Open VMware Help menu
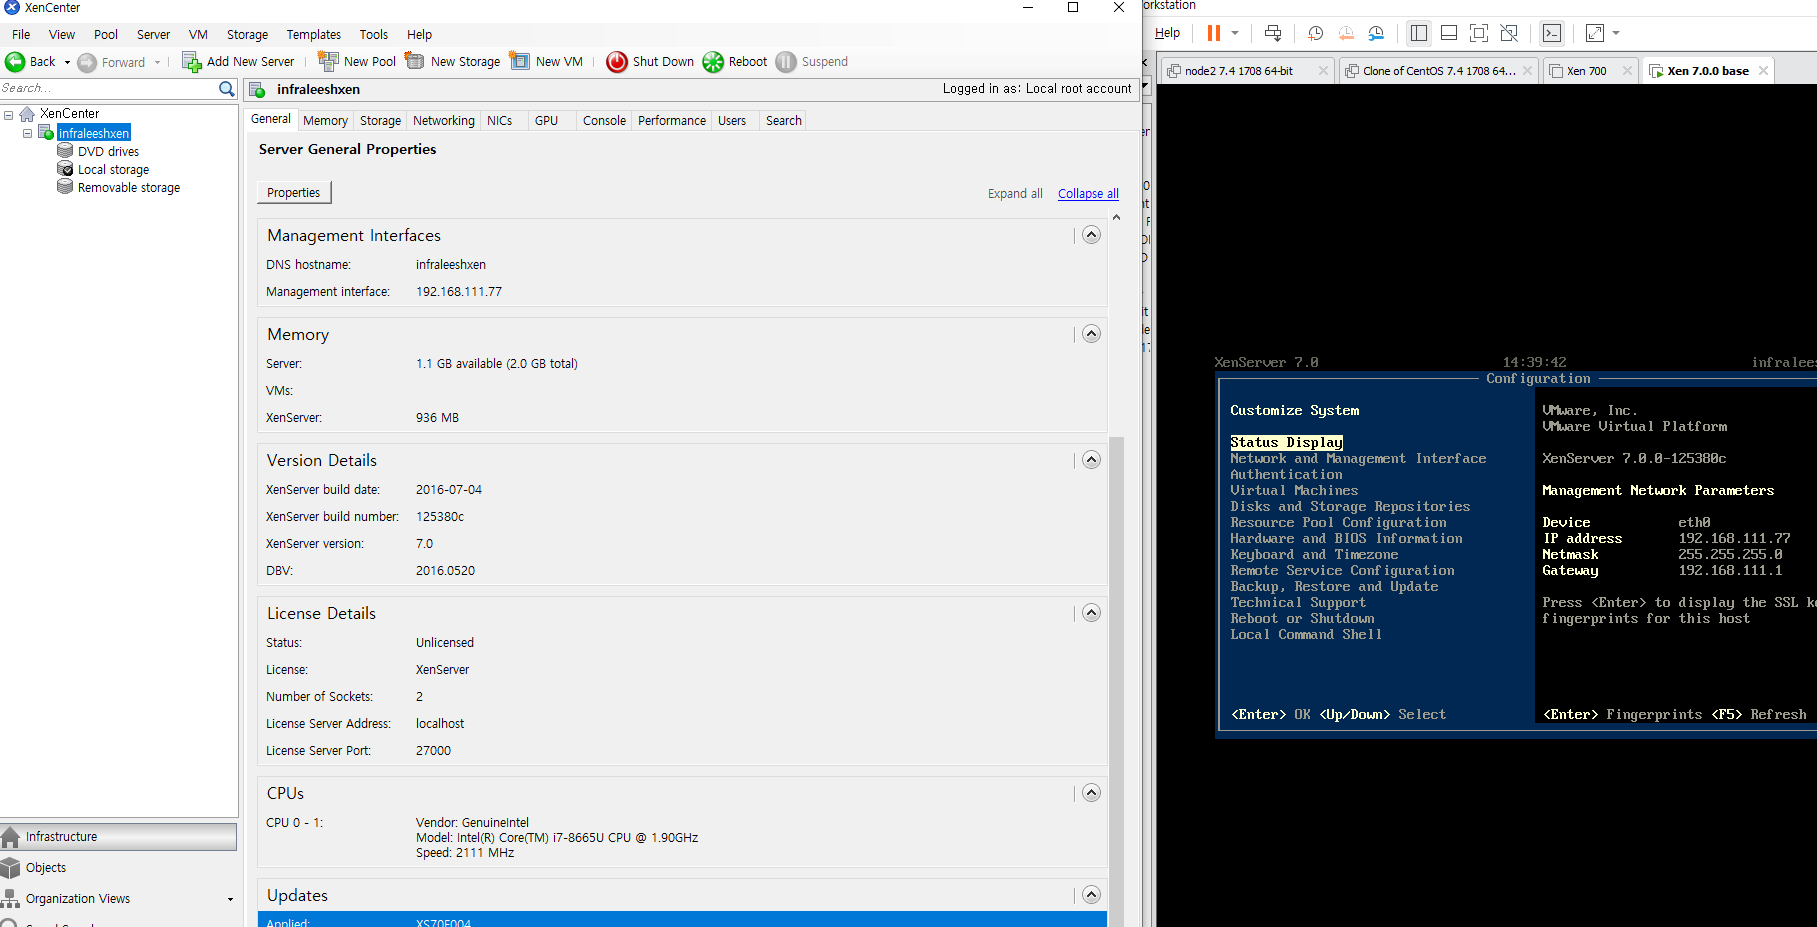1817x927 pixels. point(1167,33)
